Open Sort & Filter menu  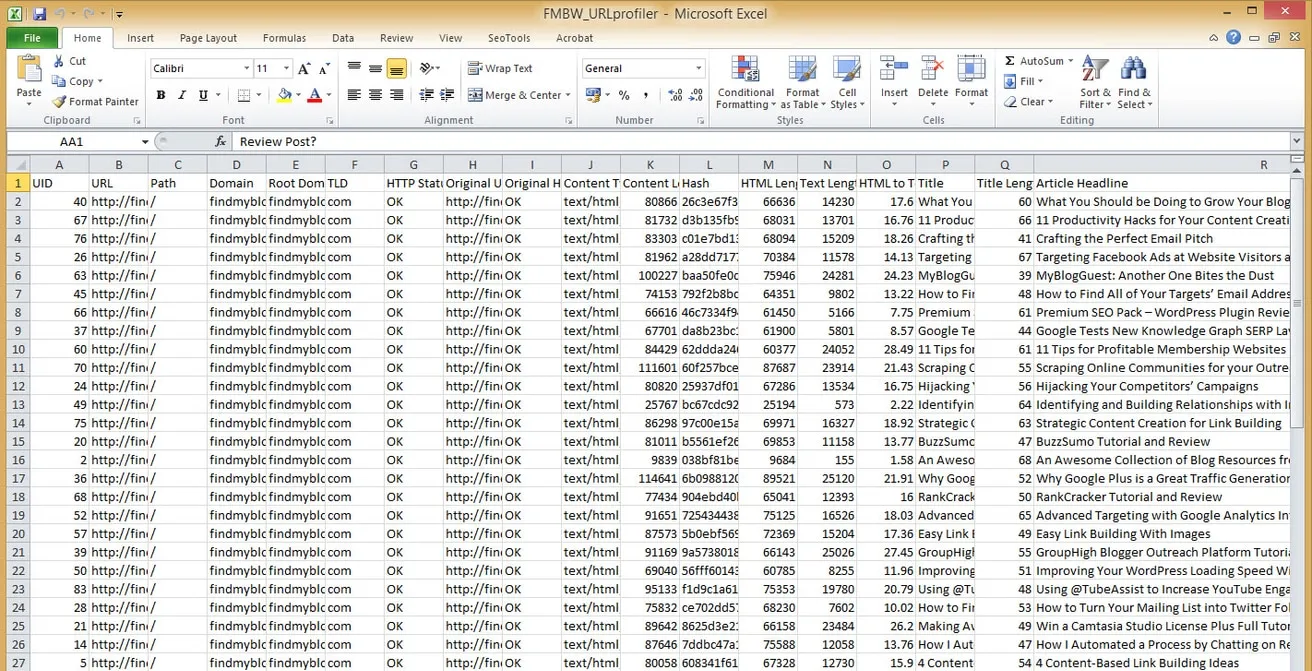coord(1095,82)
